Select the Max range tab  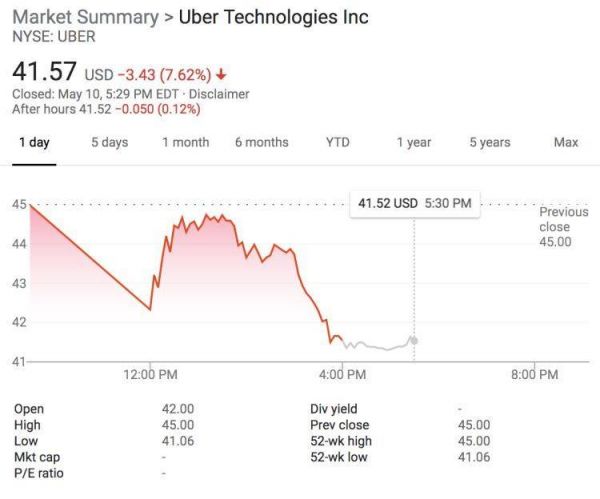[565, 142]
